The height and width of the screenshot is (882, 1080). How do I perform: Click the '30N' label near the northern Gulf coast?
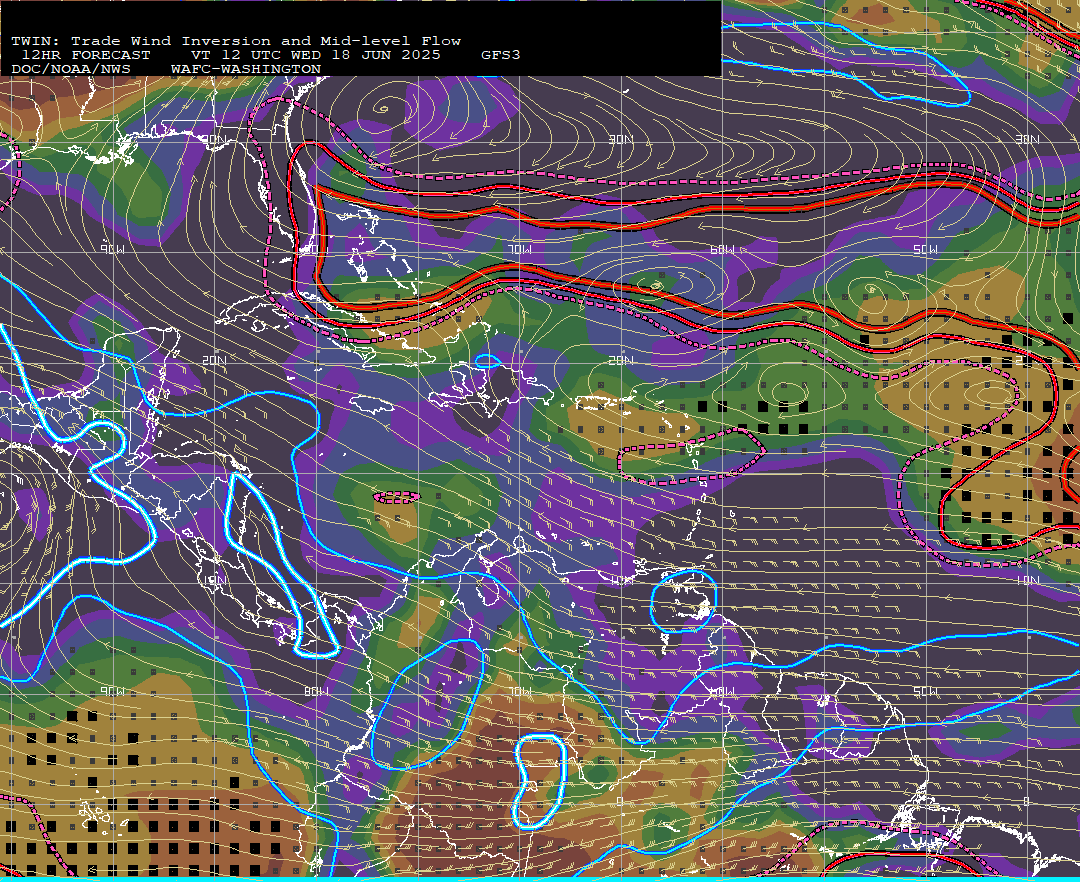pyautogui.click(x=214, y=139)
